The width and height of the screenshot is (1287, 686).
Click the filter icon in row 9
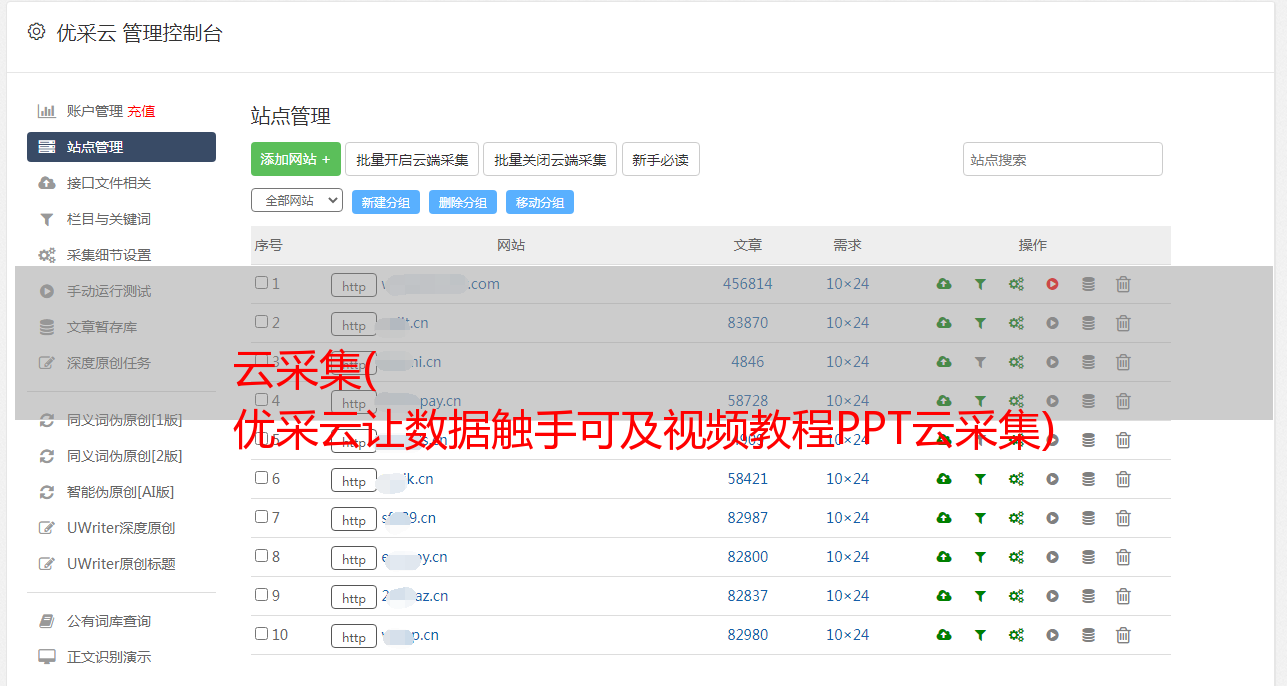tap(980, 596)
